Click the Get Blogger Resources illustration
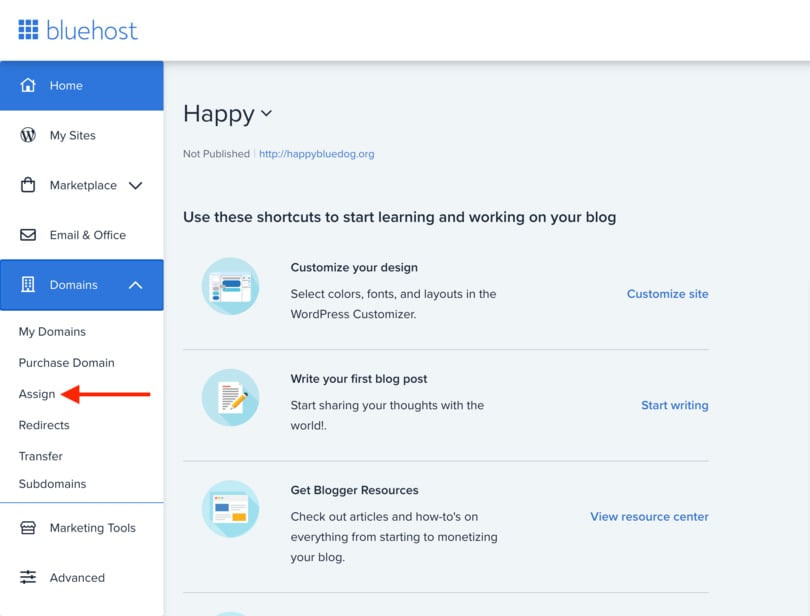The image size is (810, 616). click(x=230, y=509)
